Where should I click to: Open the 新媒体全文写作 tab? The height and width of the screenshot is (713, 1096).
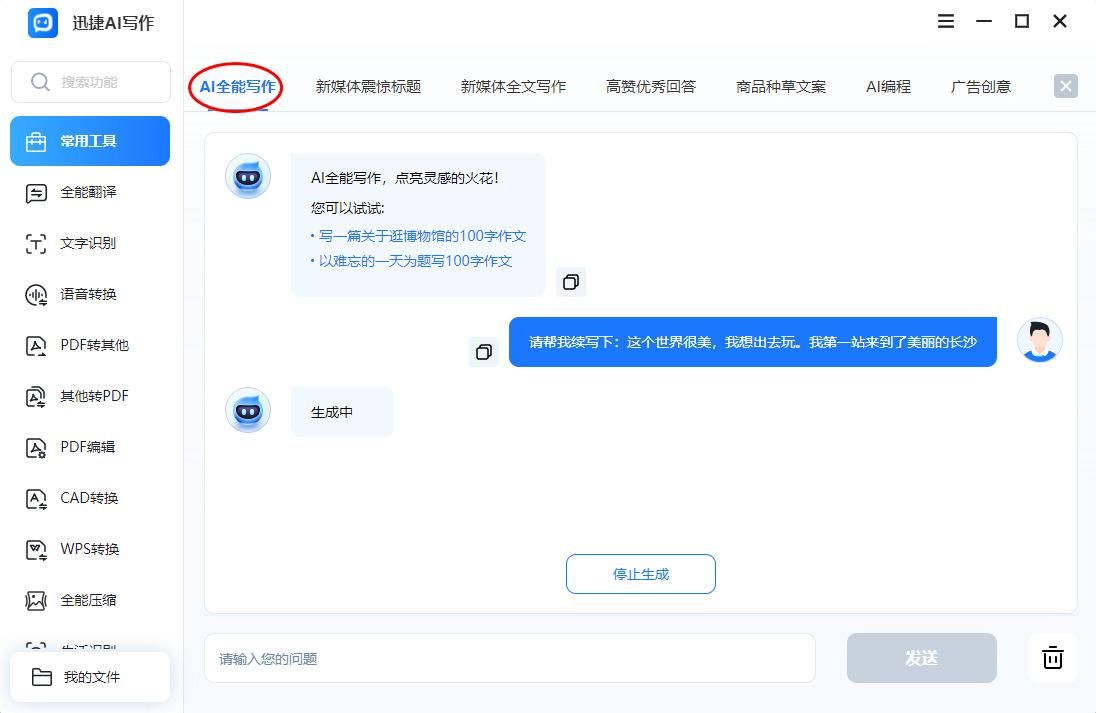pyautogui.click(x=513, y=87)
